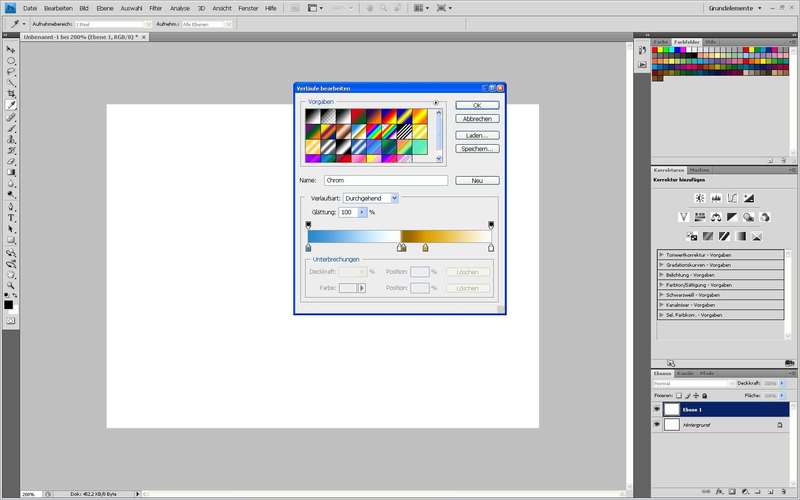Select the Crop tool in the toolbox

click(11, 93)
